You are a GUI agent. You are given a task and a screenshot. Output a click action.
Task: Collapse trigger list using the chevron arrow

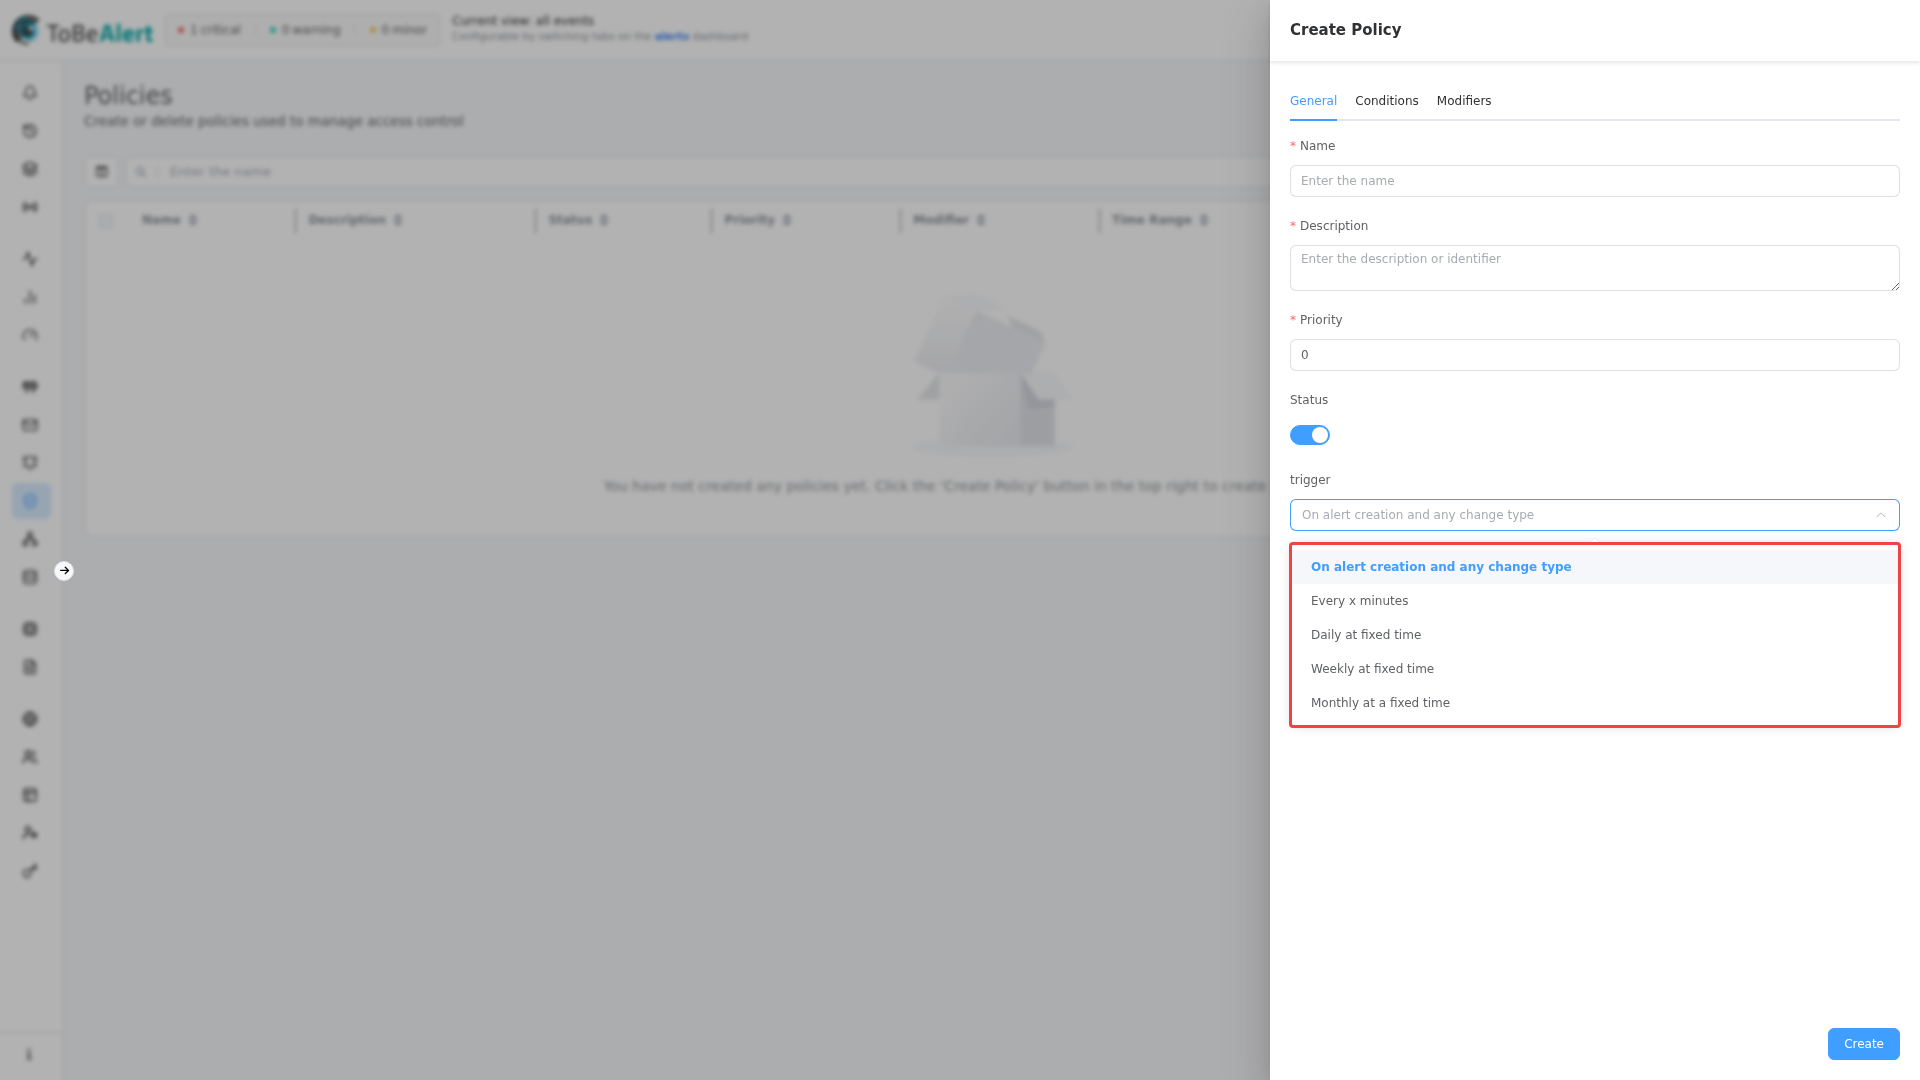click(1880, 515)
